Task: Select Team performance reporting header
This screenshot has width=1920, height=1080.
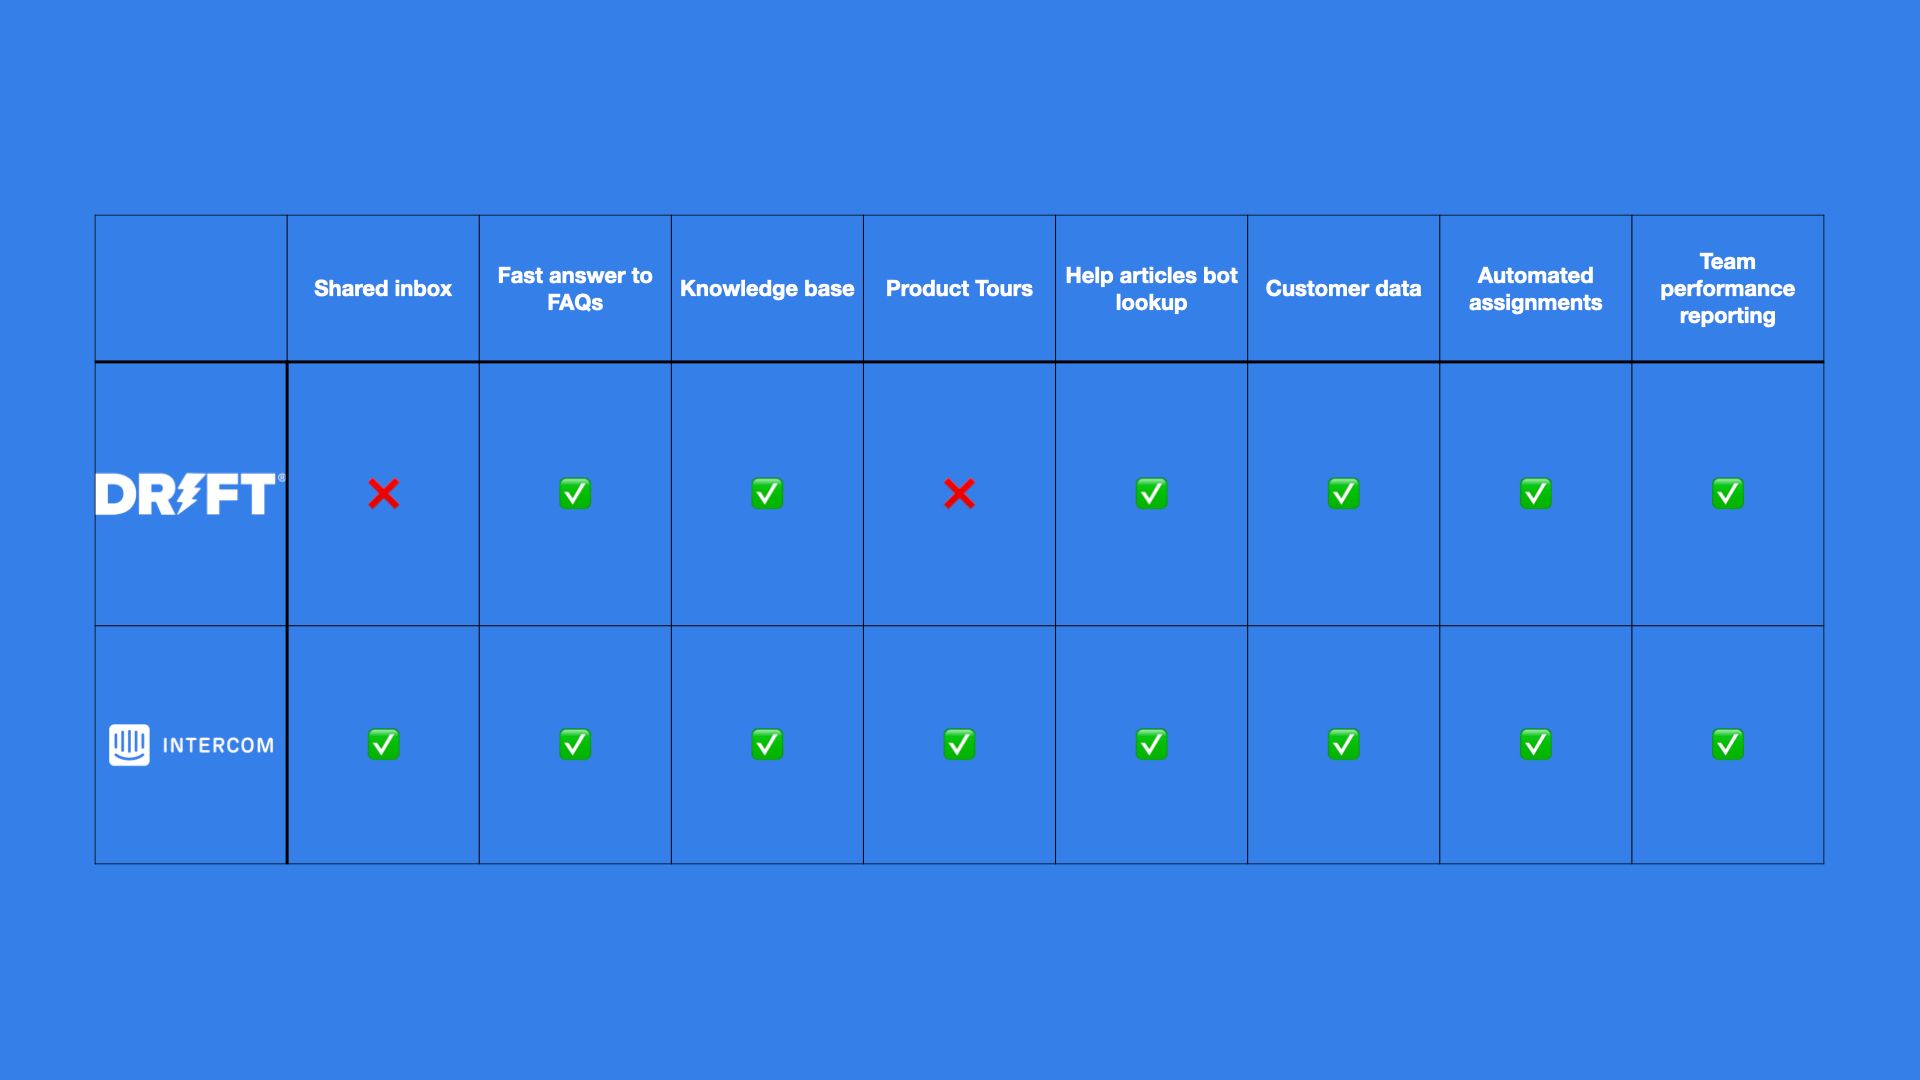Action: click(1726, 287)
